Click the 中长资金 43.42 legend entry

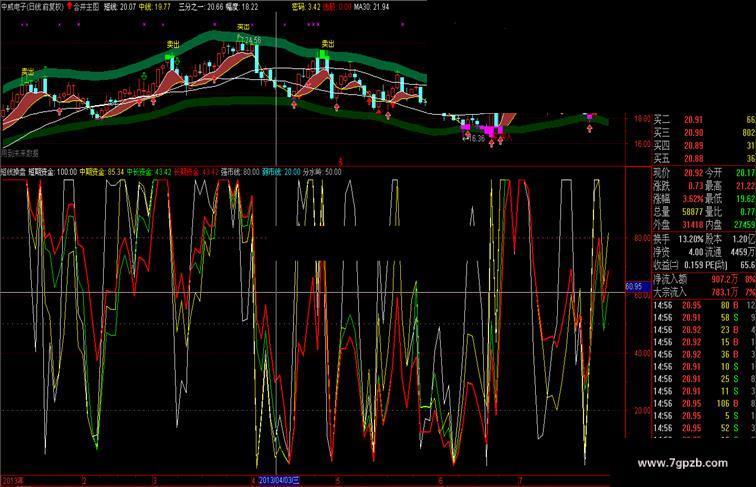click(148, 172)
